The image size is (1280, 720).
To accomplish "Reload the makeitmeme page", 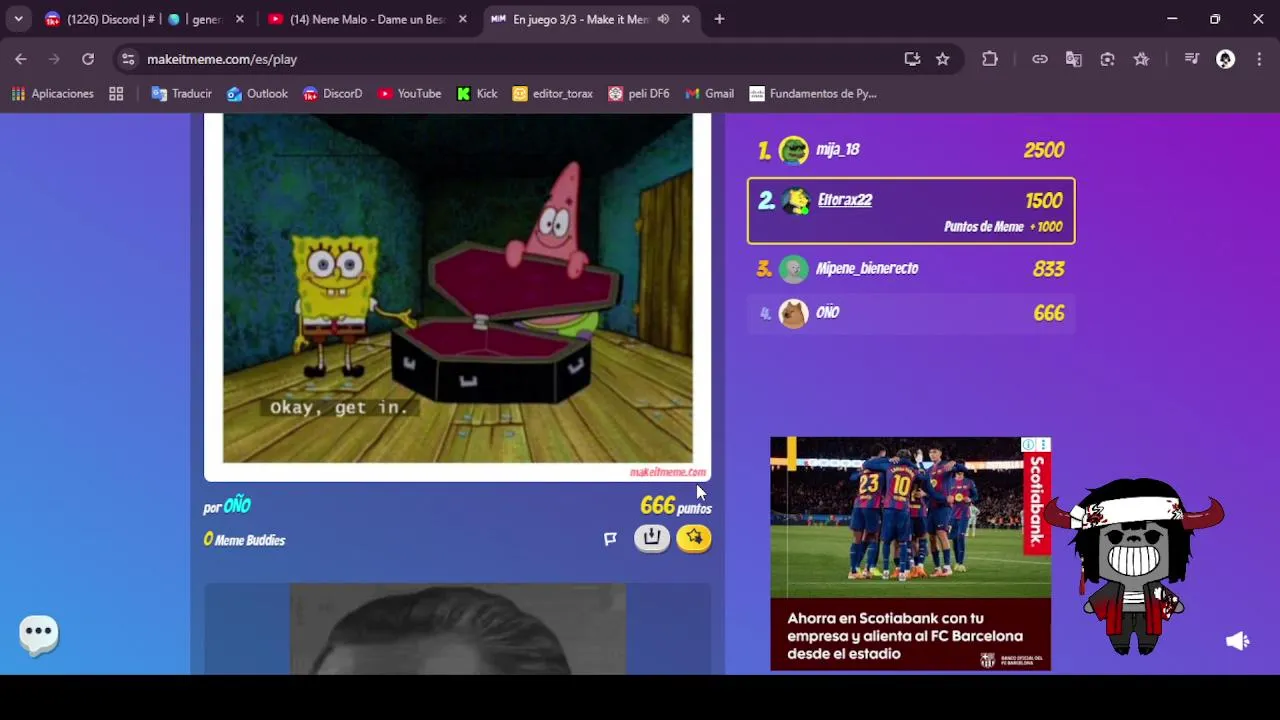I will tap(88, 59).
